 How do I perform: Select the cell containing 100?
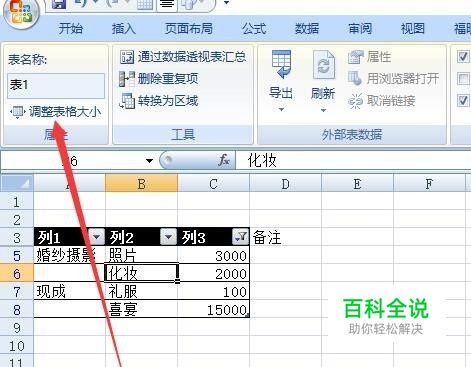click(213, 291)
